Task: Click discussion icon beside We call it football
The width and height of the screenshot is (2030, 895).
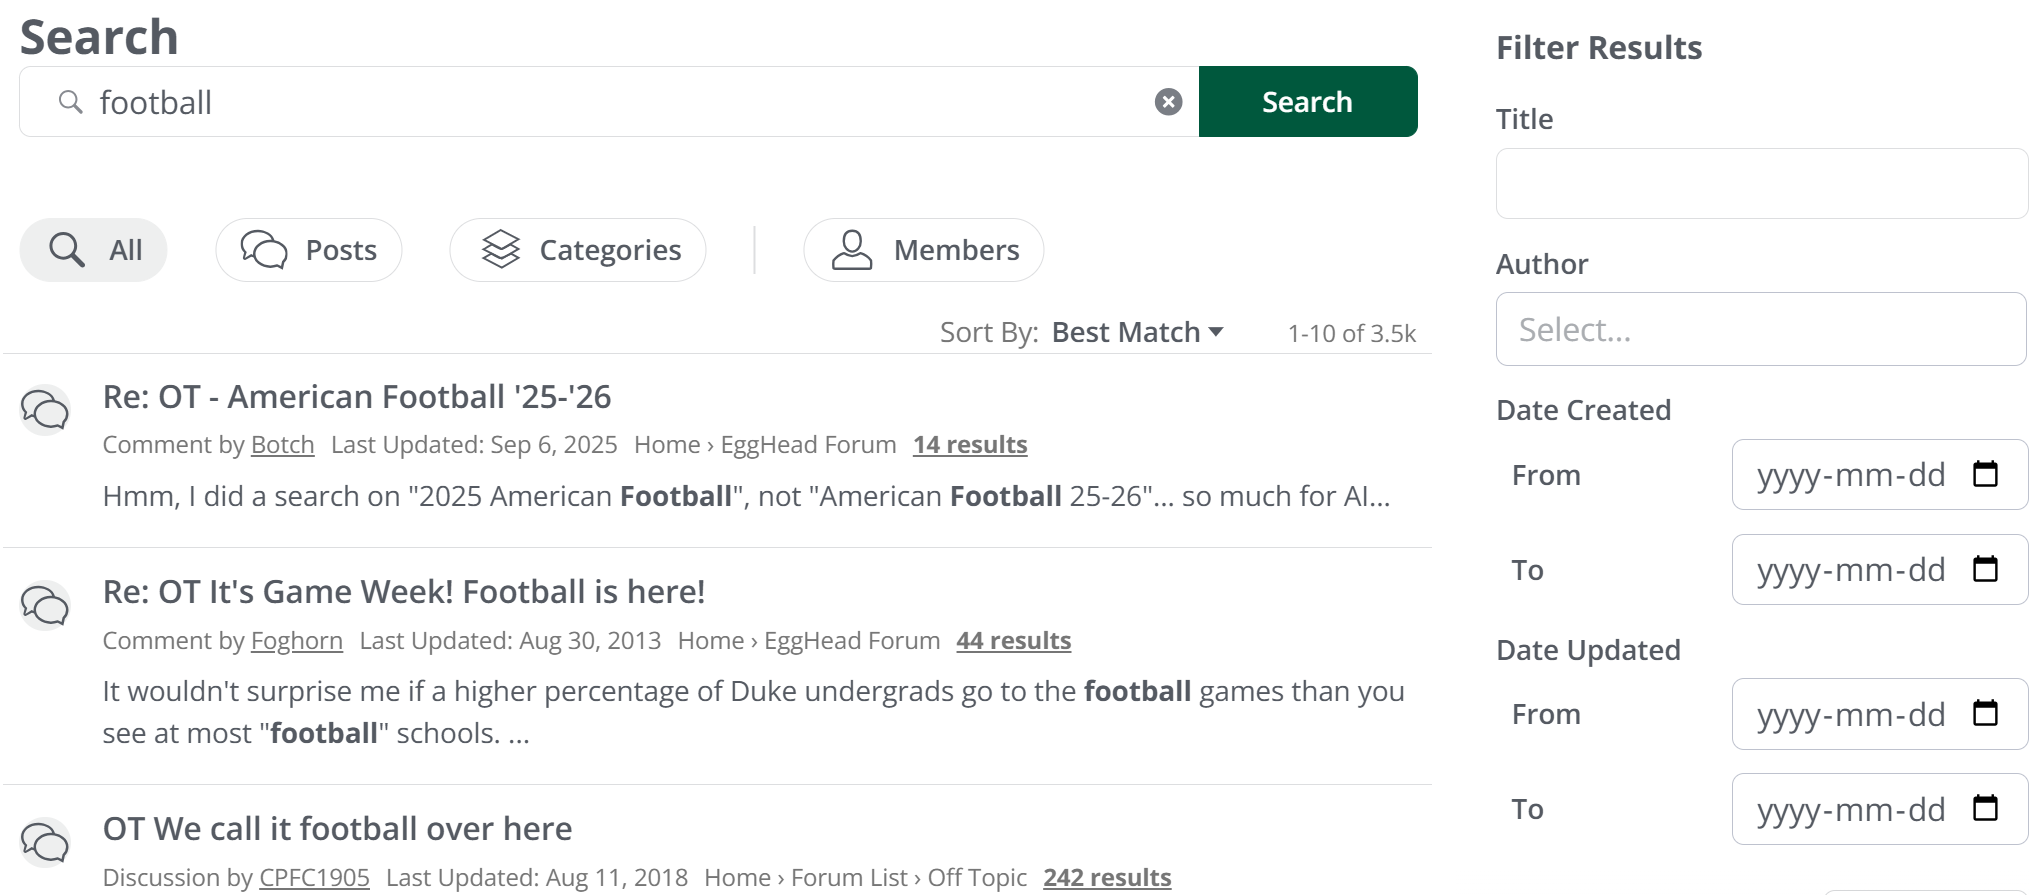Action: click(45, 843)
